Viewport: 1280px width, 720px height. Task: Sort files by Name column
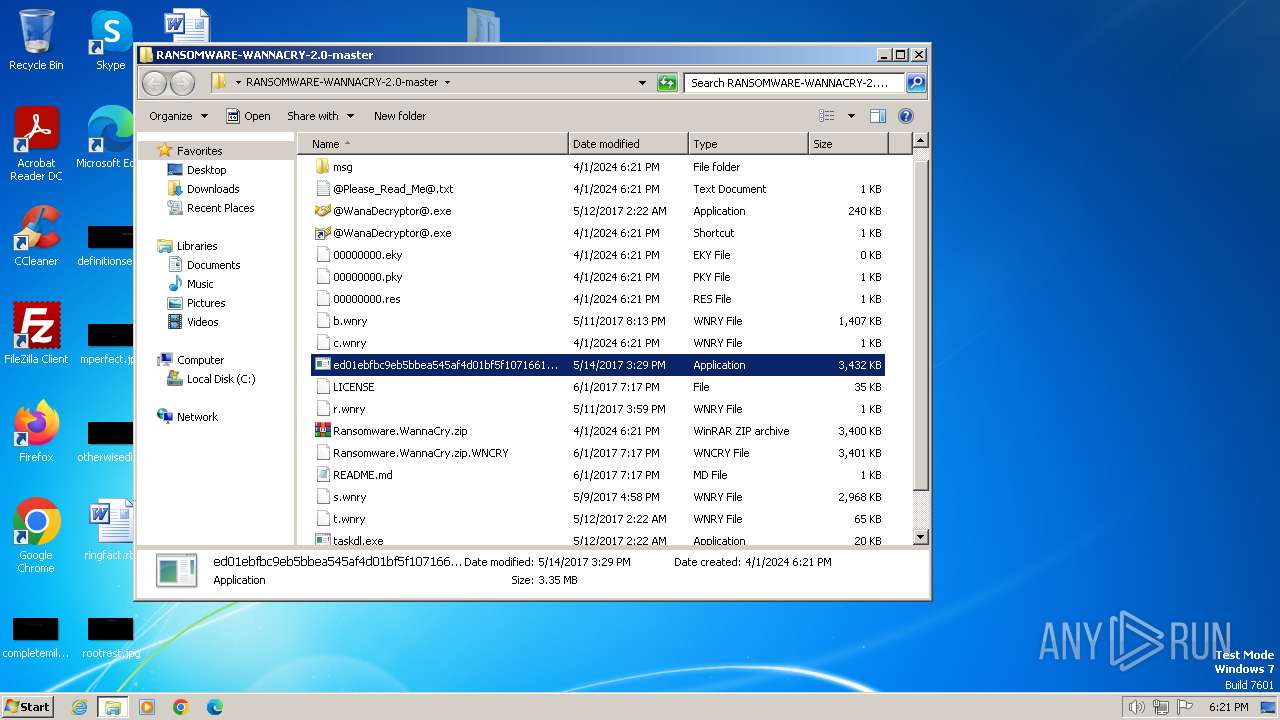[432, 144]
